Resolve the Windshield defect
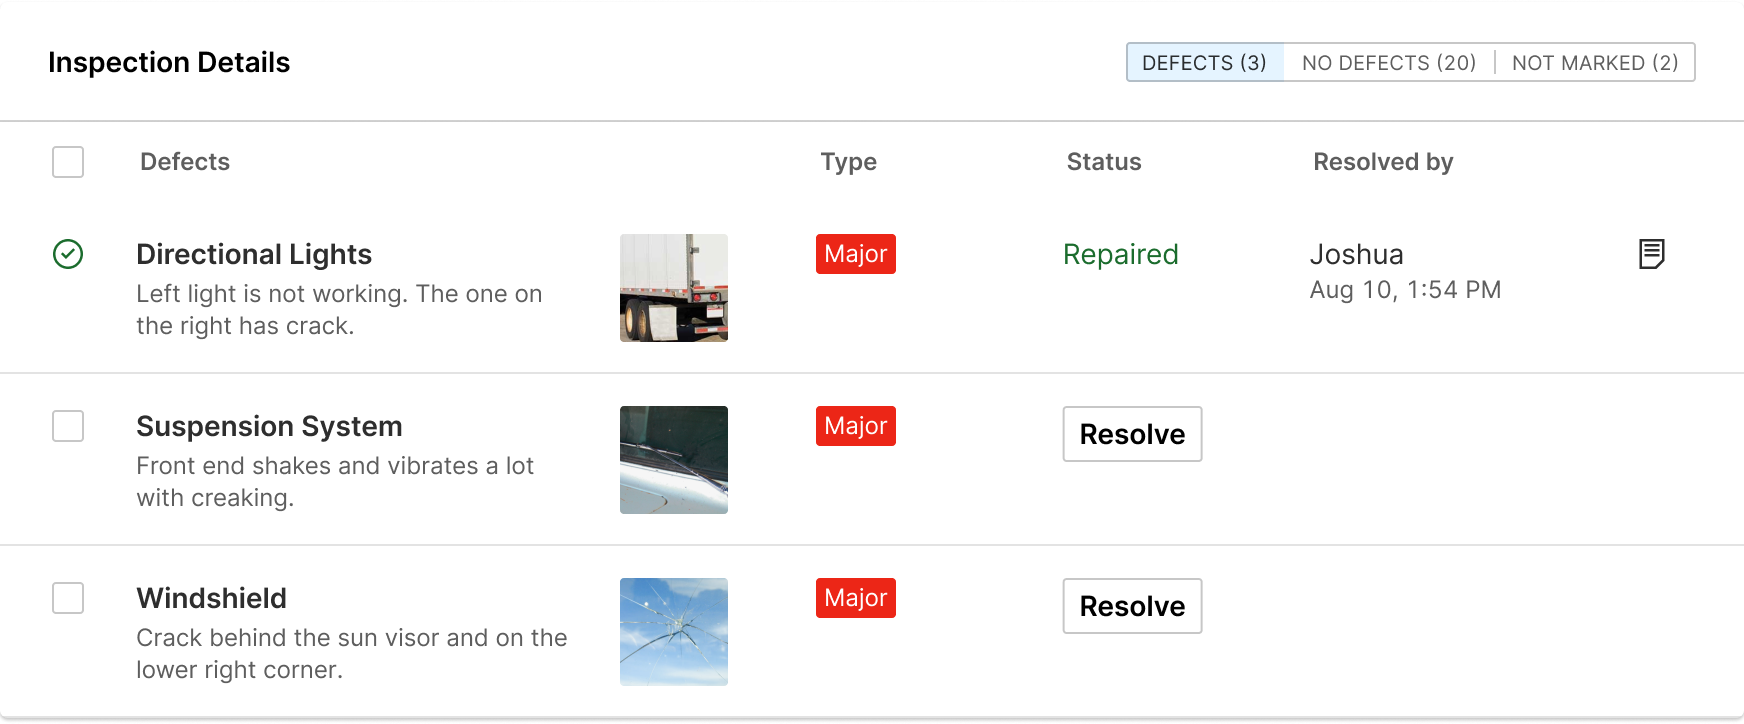 [1132, 606]
